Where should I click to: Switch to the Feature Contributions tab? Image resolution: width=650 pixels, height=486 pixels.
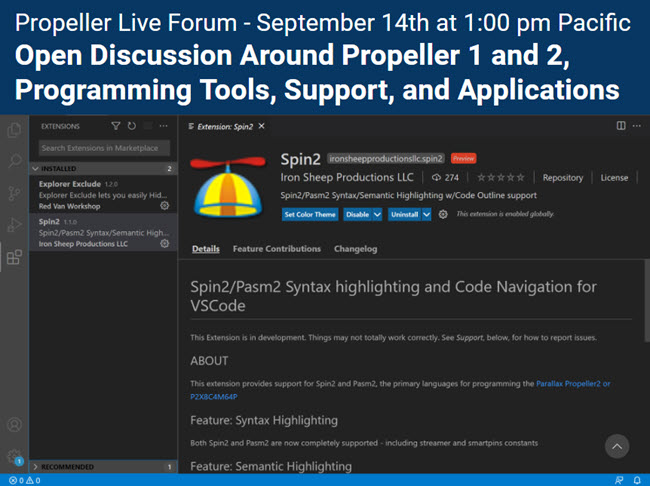click(276, 249)
